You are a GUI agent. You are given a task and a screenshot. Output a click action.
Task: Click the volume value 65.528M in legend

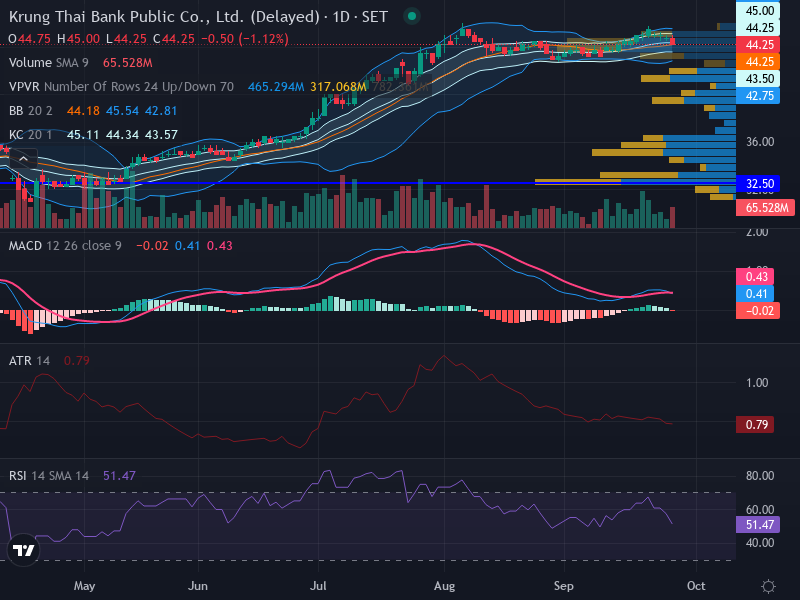128,63
